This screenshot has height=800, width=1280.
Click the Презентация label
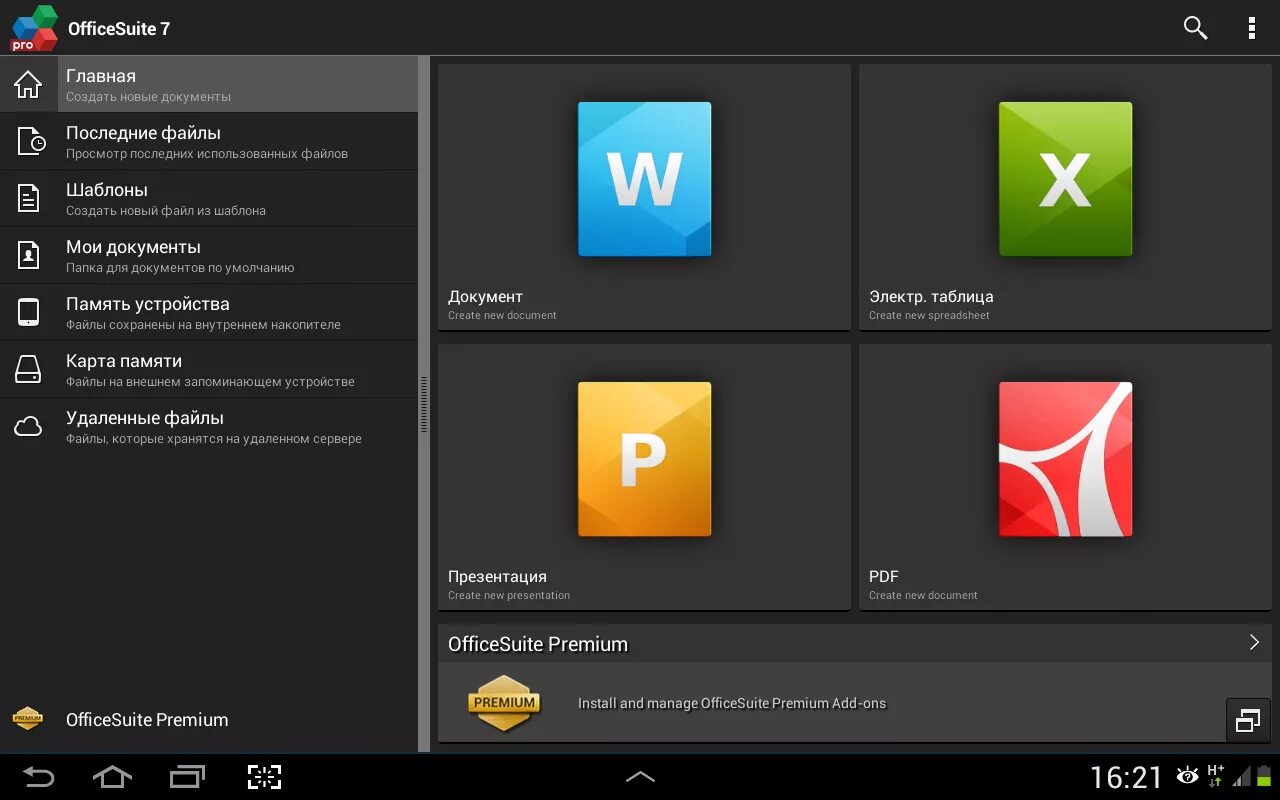click(x=497, y=577)
